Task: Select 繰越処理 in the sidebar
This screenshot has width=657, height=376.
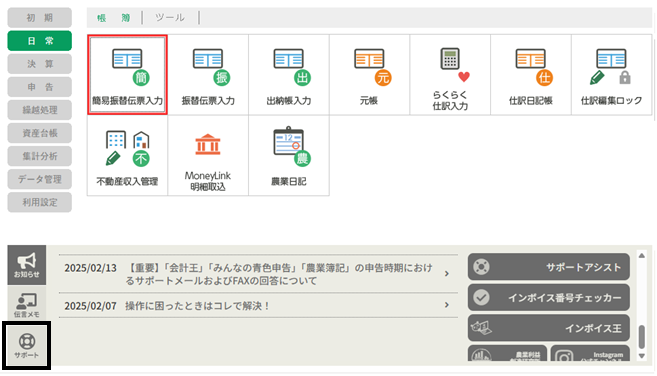Action: (x=40, y=110)
